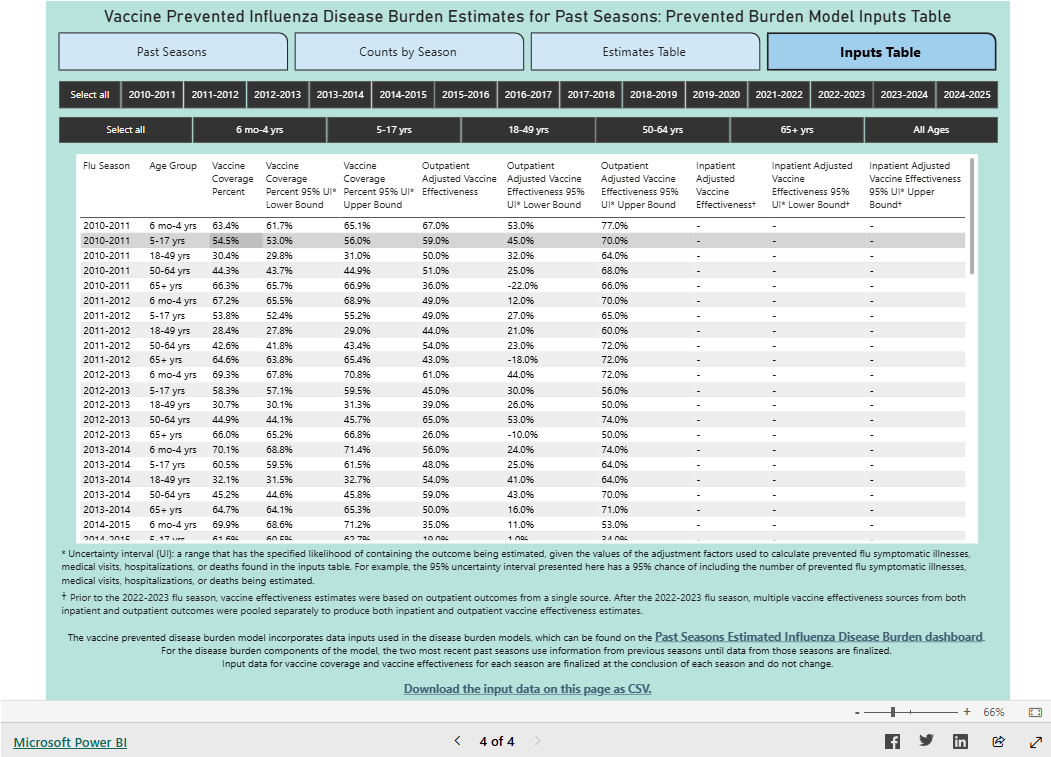Viewport: 1051px width, 757px height.
Task: Open the Microsoft Power BI link
Action: click(x=69, y=742)
